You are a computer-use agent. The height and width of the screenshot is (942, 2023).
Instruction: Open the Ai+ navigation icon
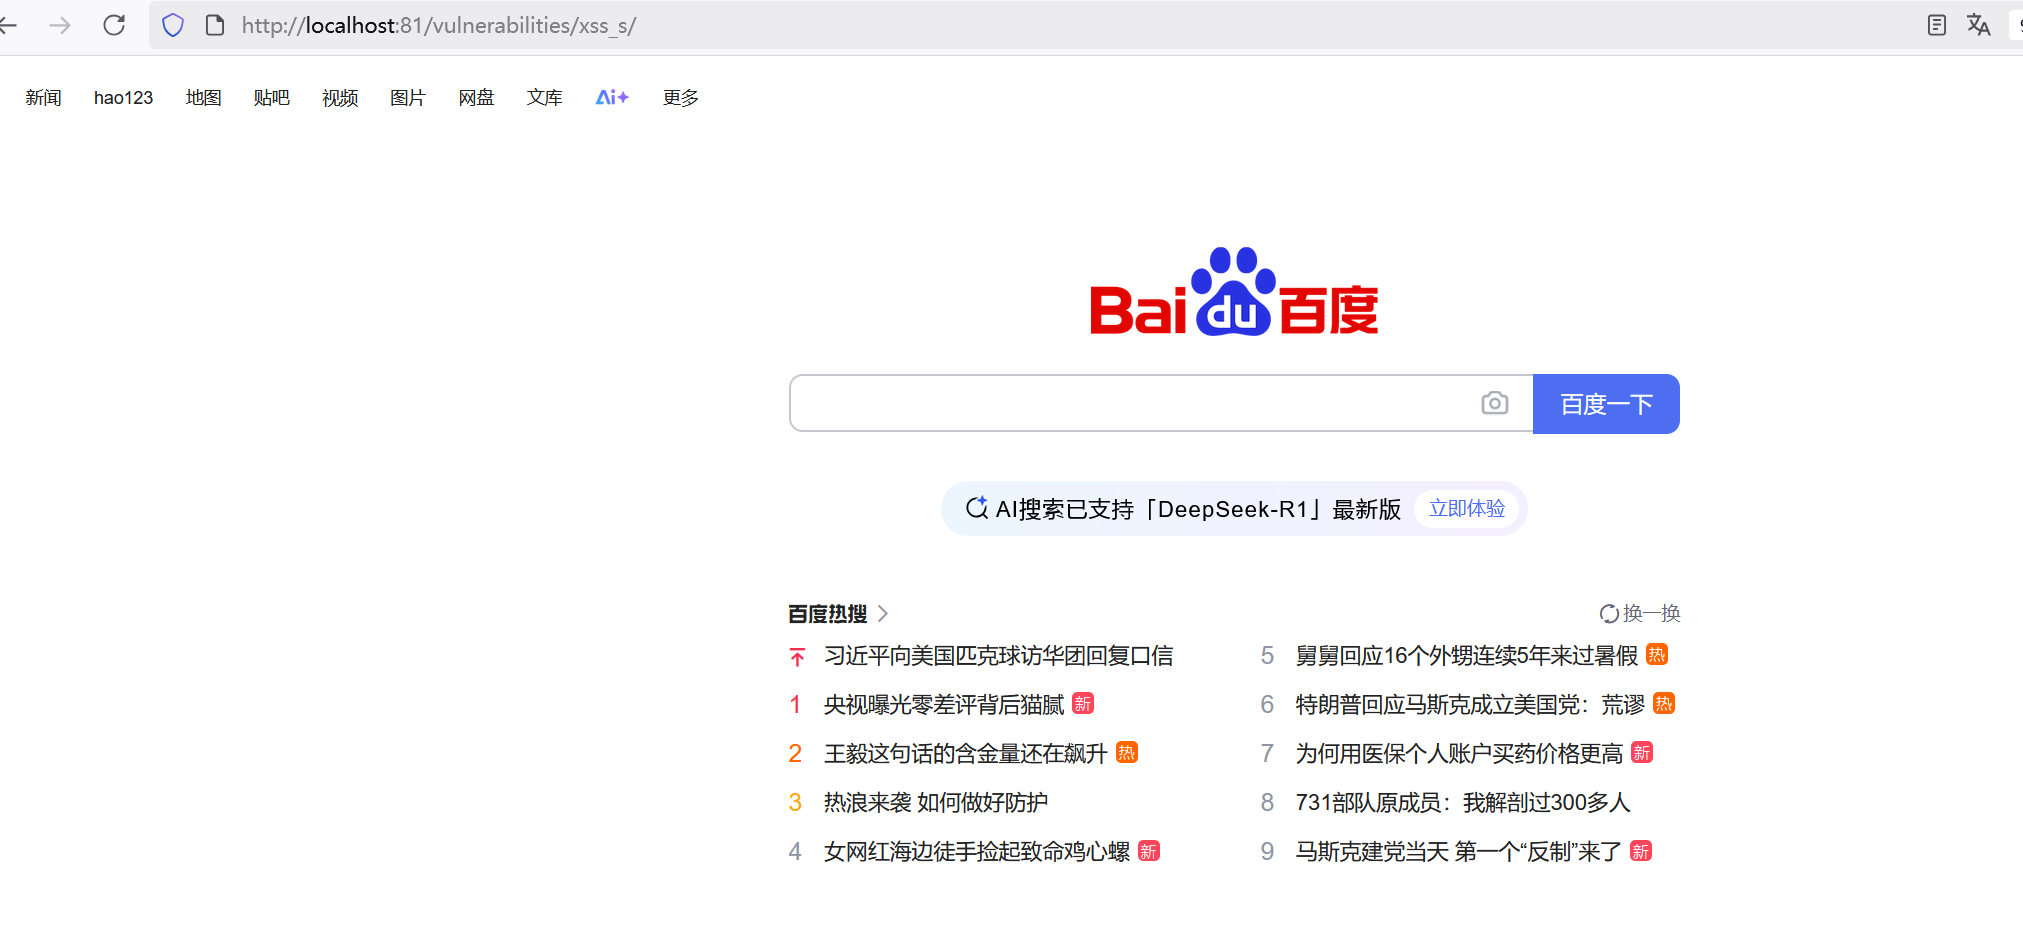(612, 97)
